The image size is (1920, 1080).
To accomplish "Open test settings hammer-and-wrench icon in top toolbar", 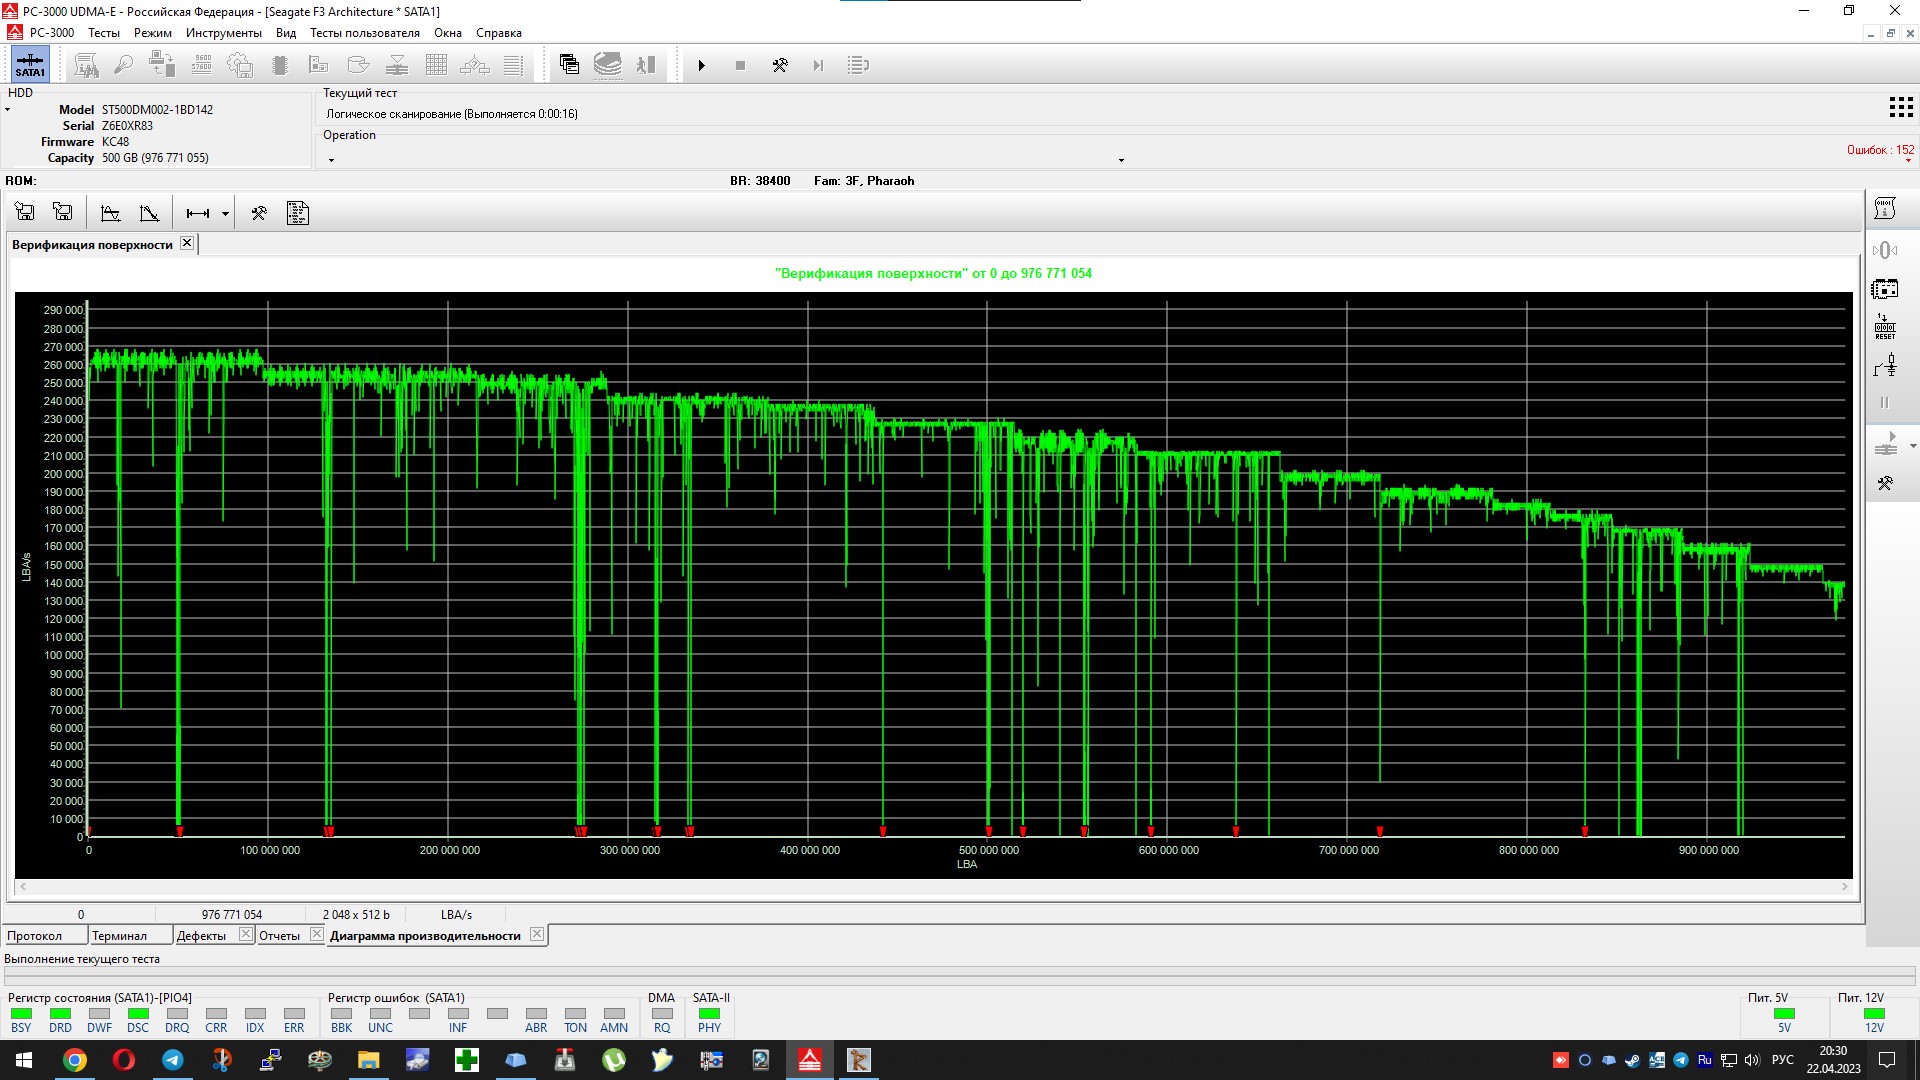I will (780, 65).
